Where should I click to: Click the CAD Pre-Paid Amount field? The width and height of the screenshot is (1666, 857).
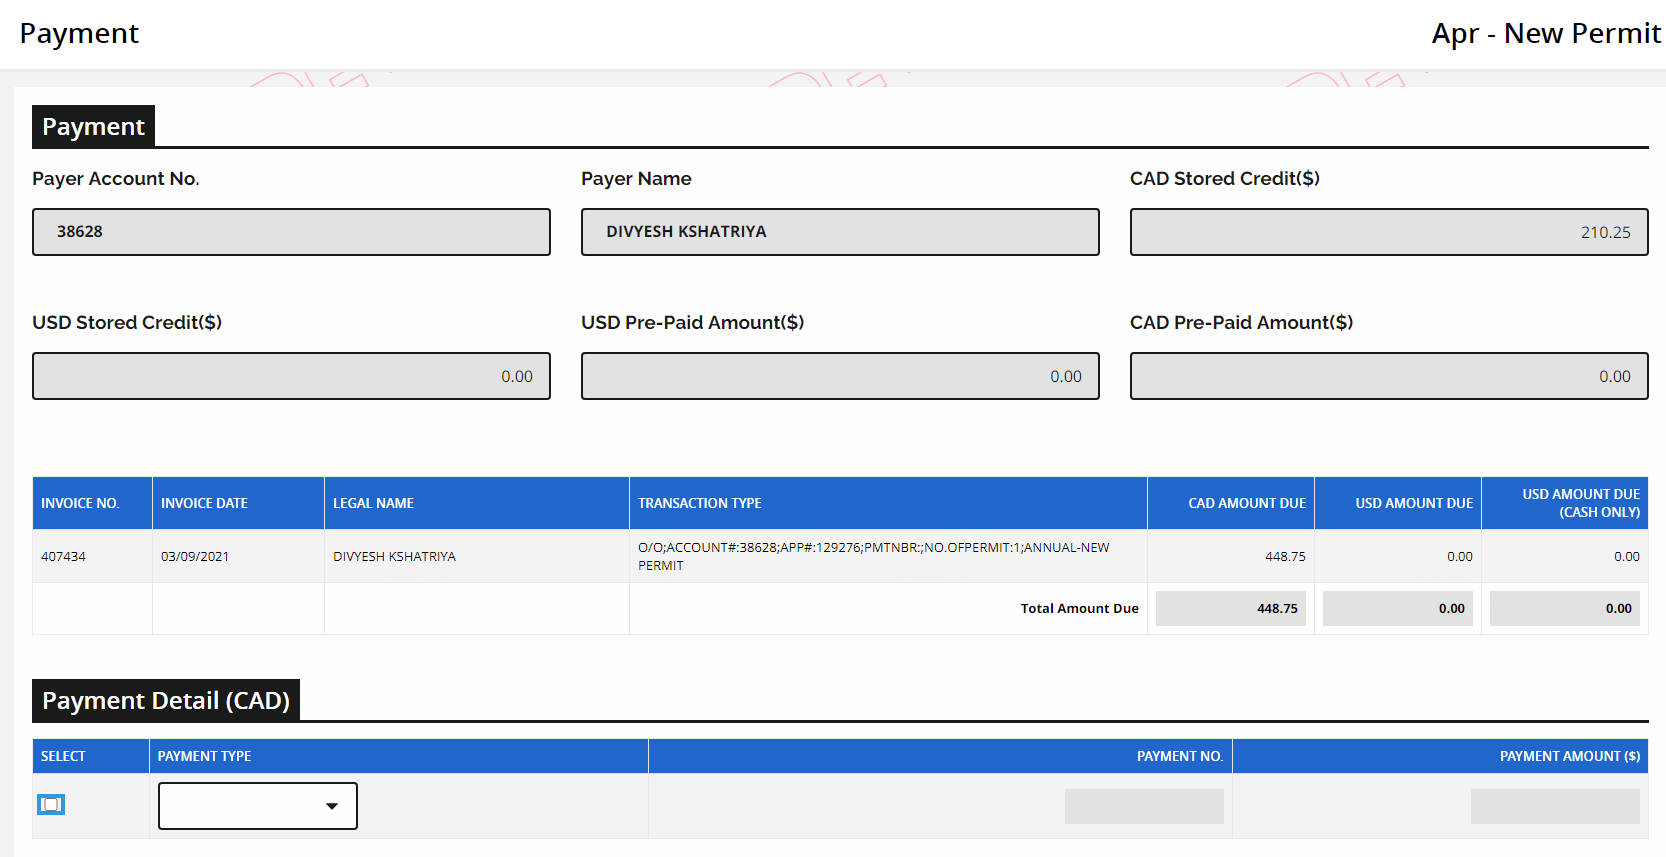point(1389,376)
